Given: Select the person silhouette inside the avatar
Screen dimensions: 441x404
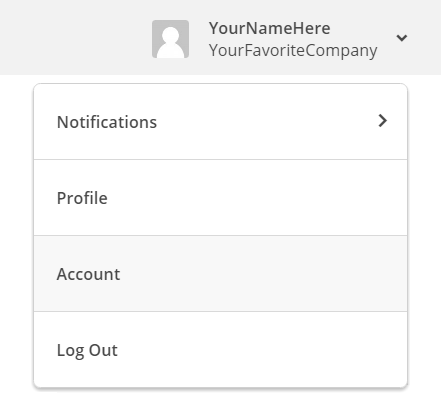Looking at the screenshot, I should click(x=170, y=42).
